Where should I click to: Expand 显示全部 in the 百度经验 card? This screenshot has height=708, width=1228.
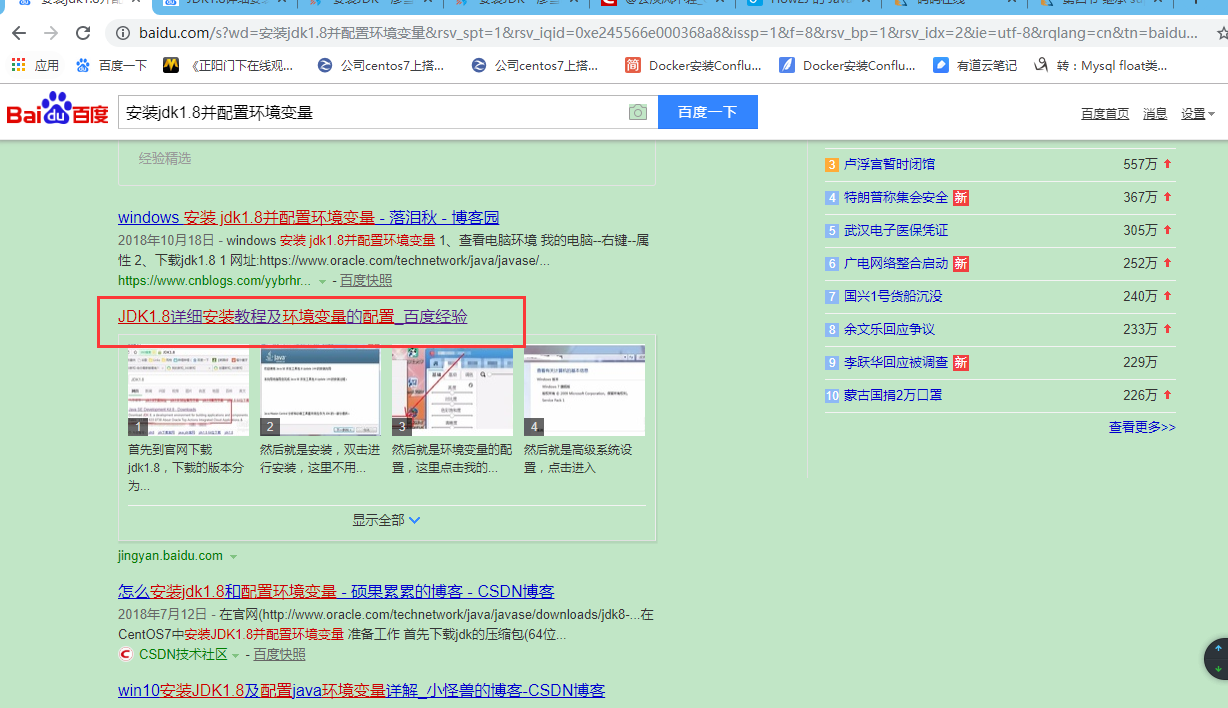tap(386, 520)
